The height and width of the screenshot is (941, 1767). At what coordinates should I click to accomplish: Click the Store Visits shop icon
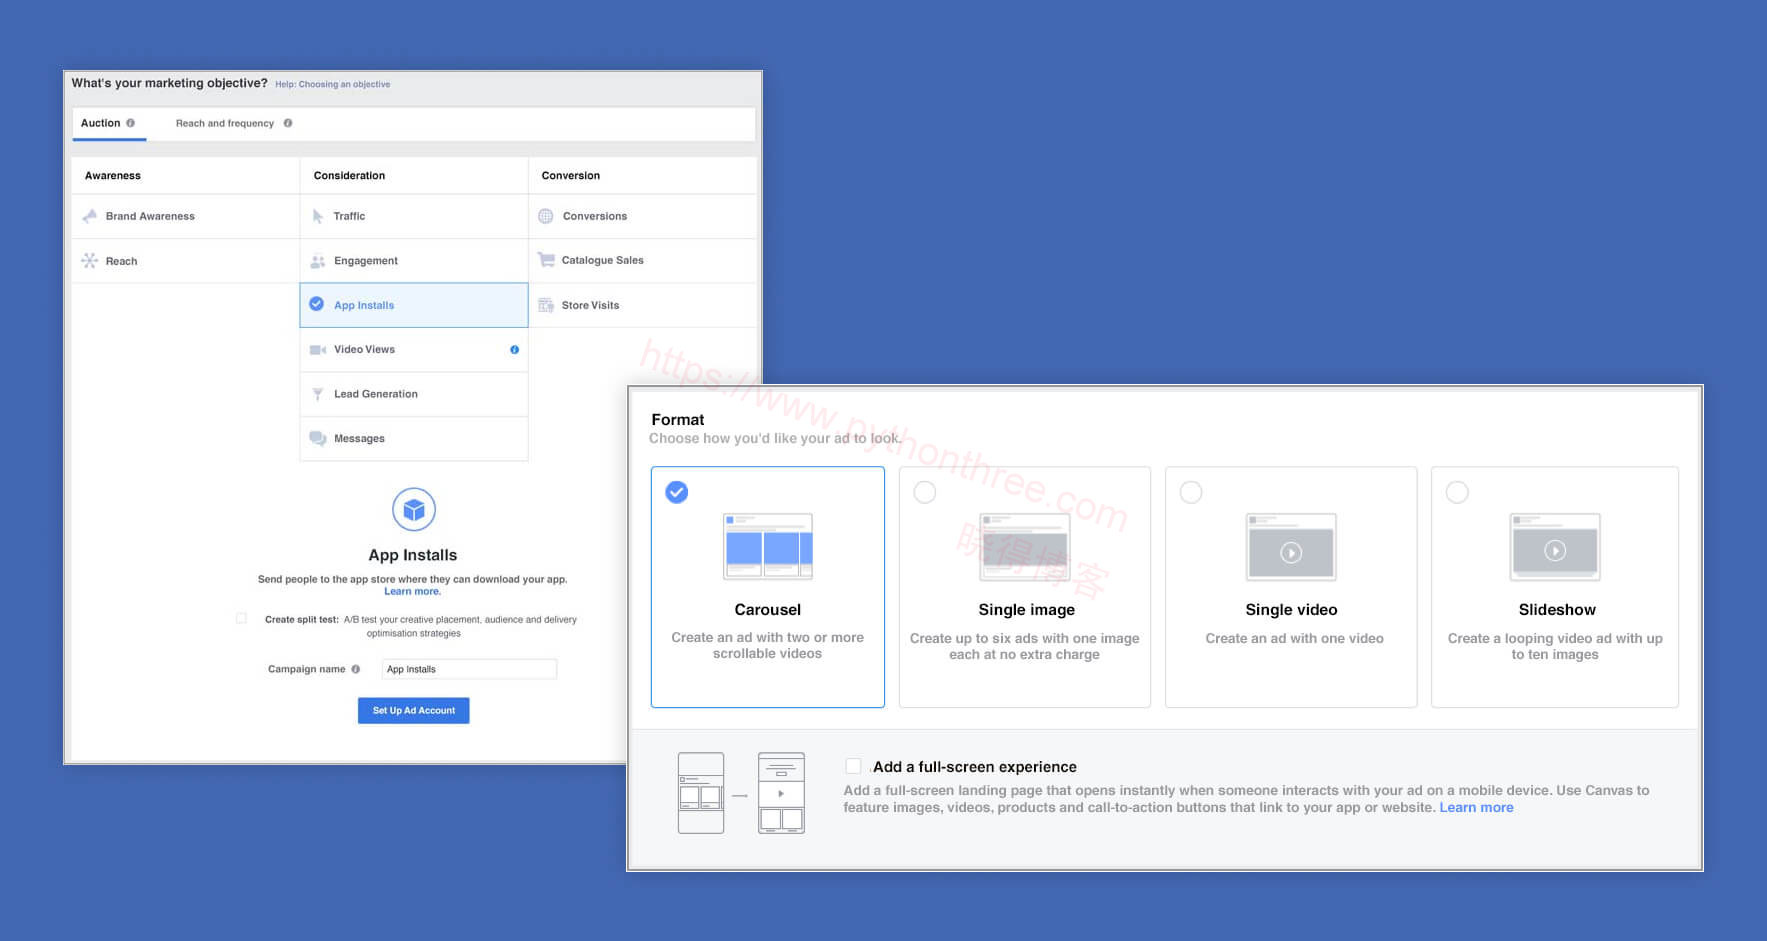point(546,305)
